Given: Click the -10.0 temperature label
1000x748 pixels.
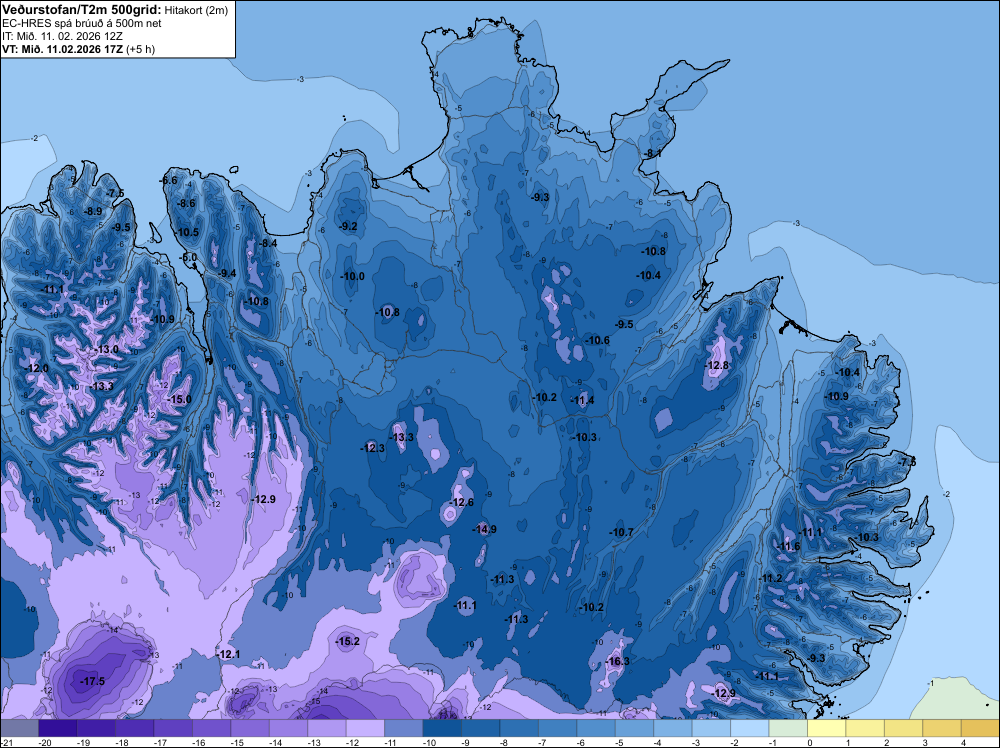Looking at the screenshot, I should 353,276.
